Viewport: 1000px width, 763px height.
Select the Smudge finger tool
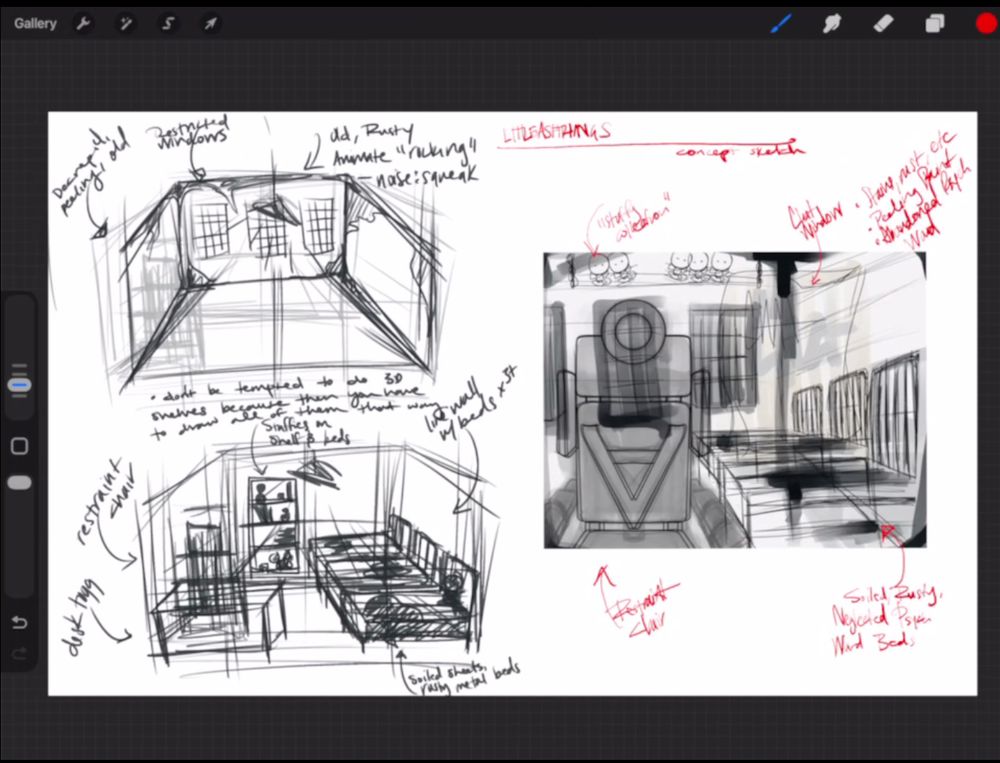(832, 24)
